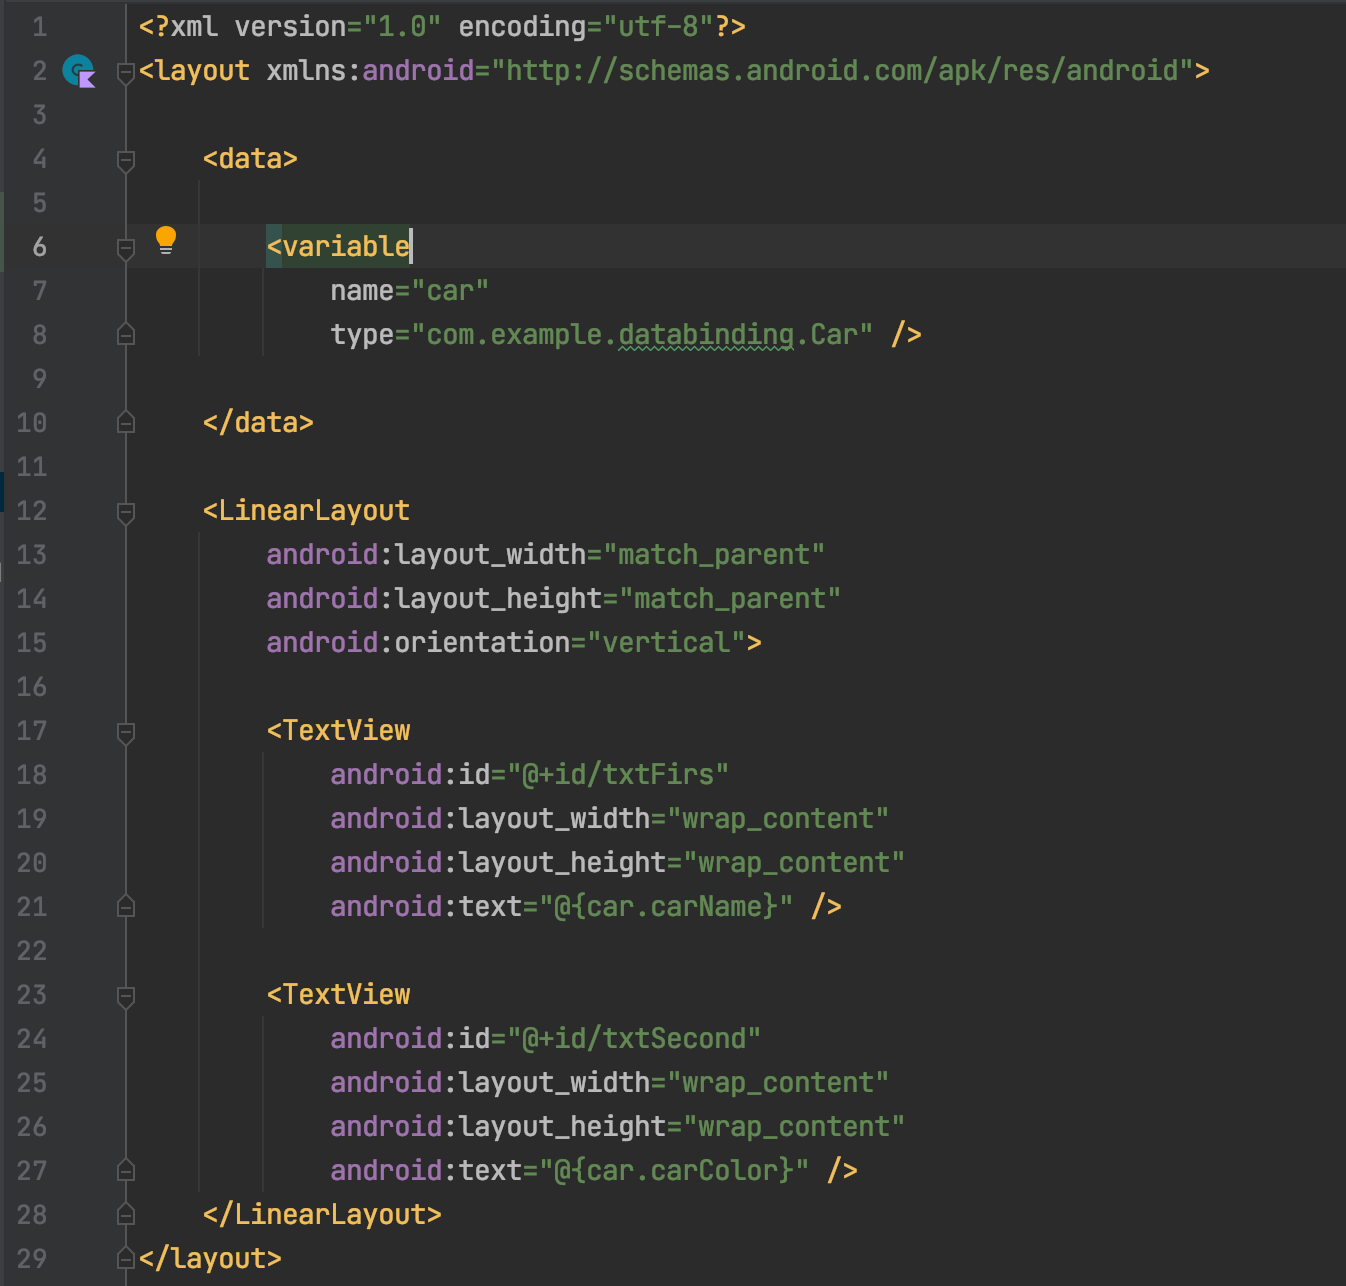Viewport: 1346px width, 1286px height.
Task: Collapse the LinearLayout element on line 12
Action: [124, 511]
